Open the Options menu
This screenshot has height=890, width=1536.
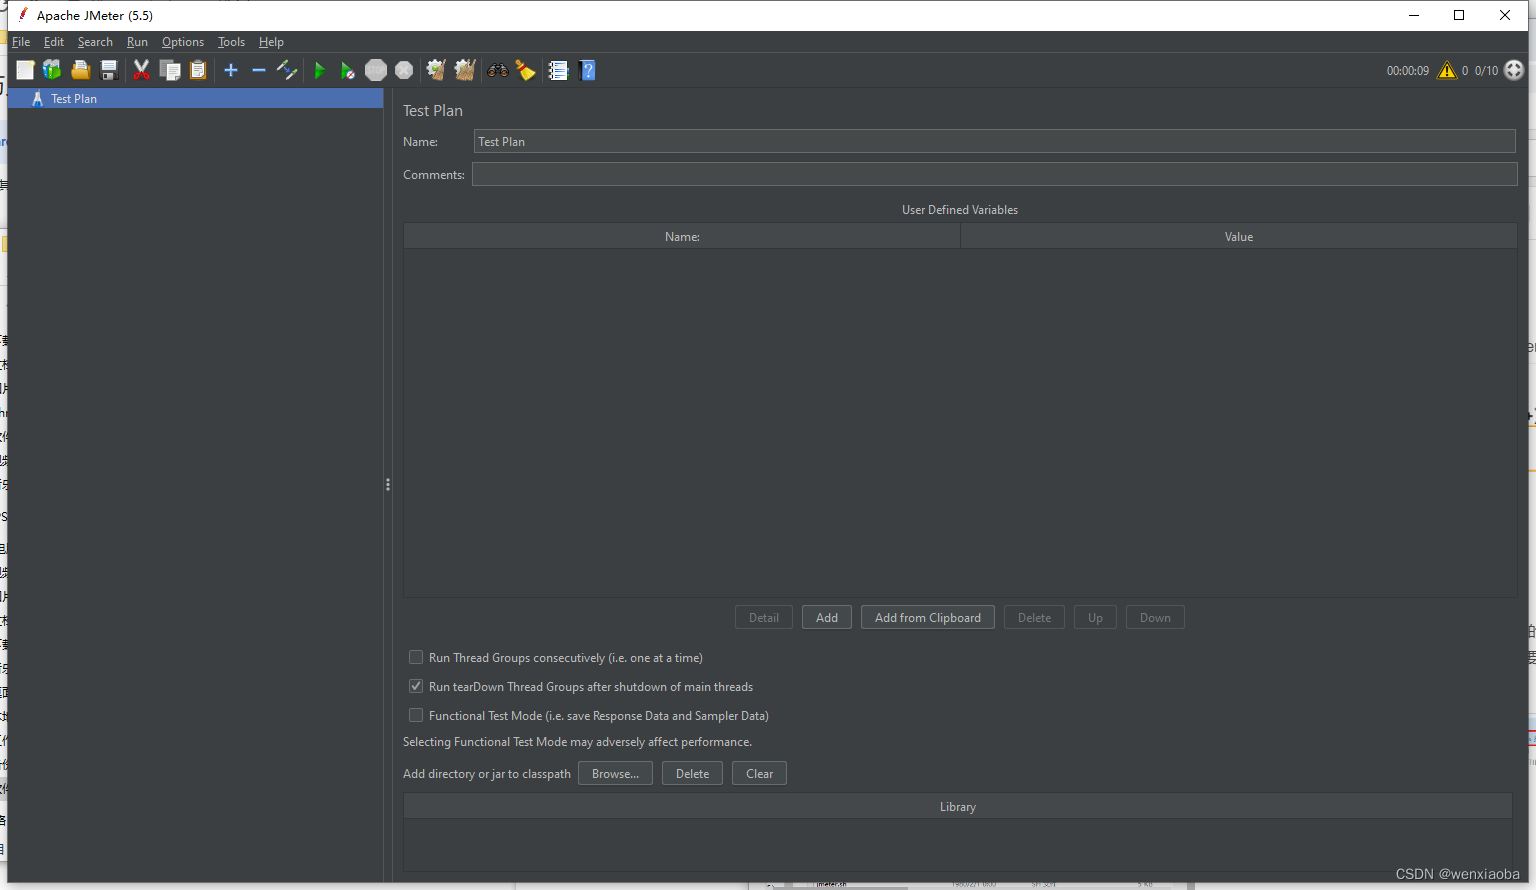182,42
